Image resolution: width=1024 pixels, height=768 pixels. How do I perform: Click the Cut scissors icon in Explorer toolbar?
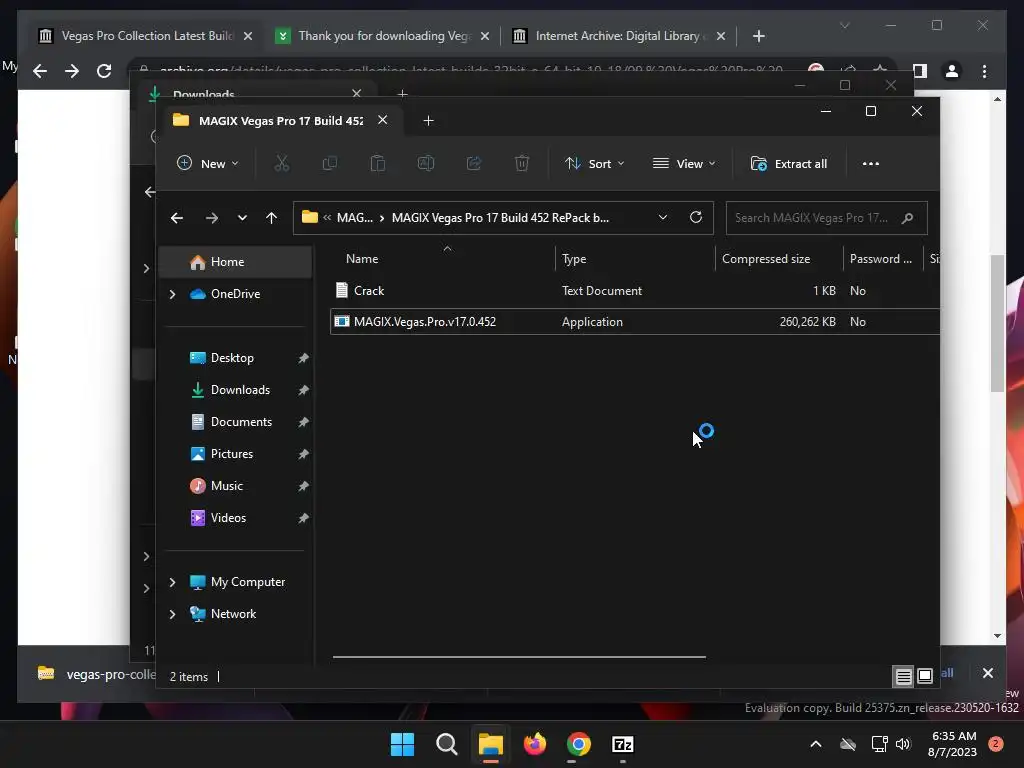click(x=281, y=163)
